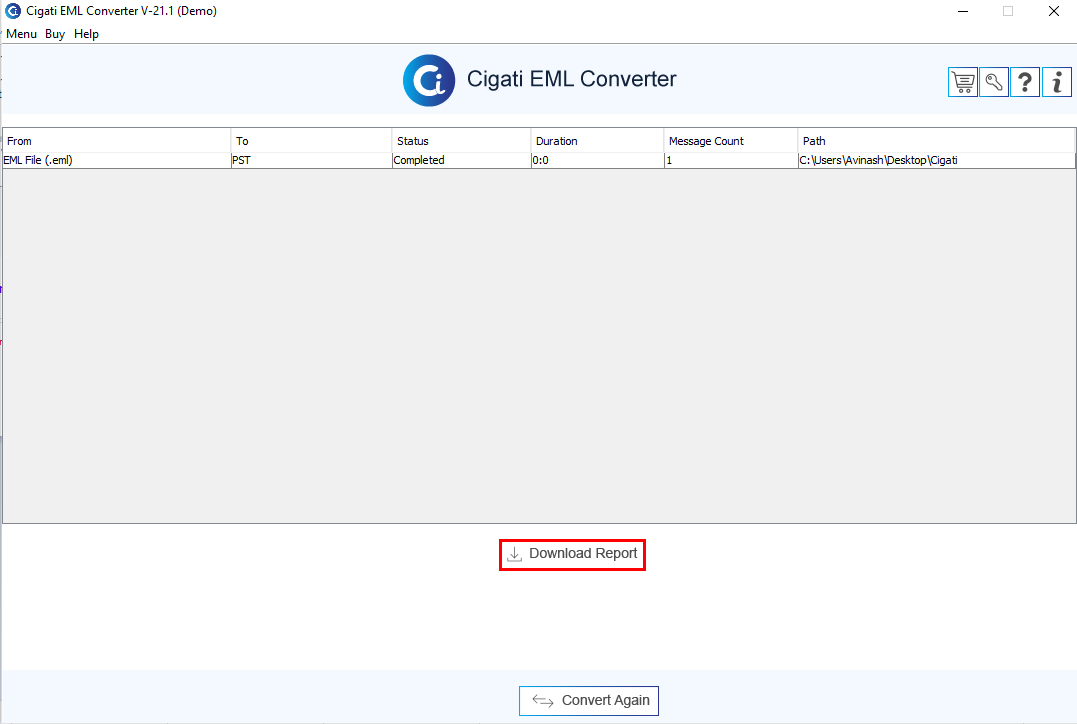Select the Status column header
The image size is (1077, 724).
click(461, 141)
